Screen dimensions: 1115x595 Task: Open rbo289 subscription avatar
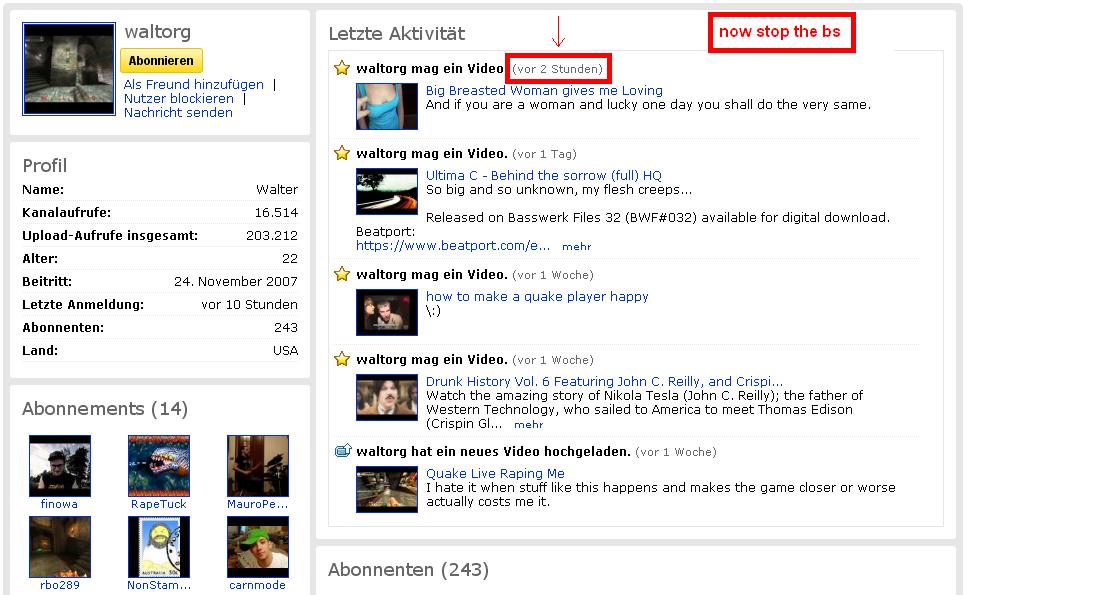59,547
